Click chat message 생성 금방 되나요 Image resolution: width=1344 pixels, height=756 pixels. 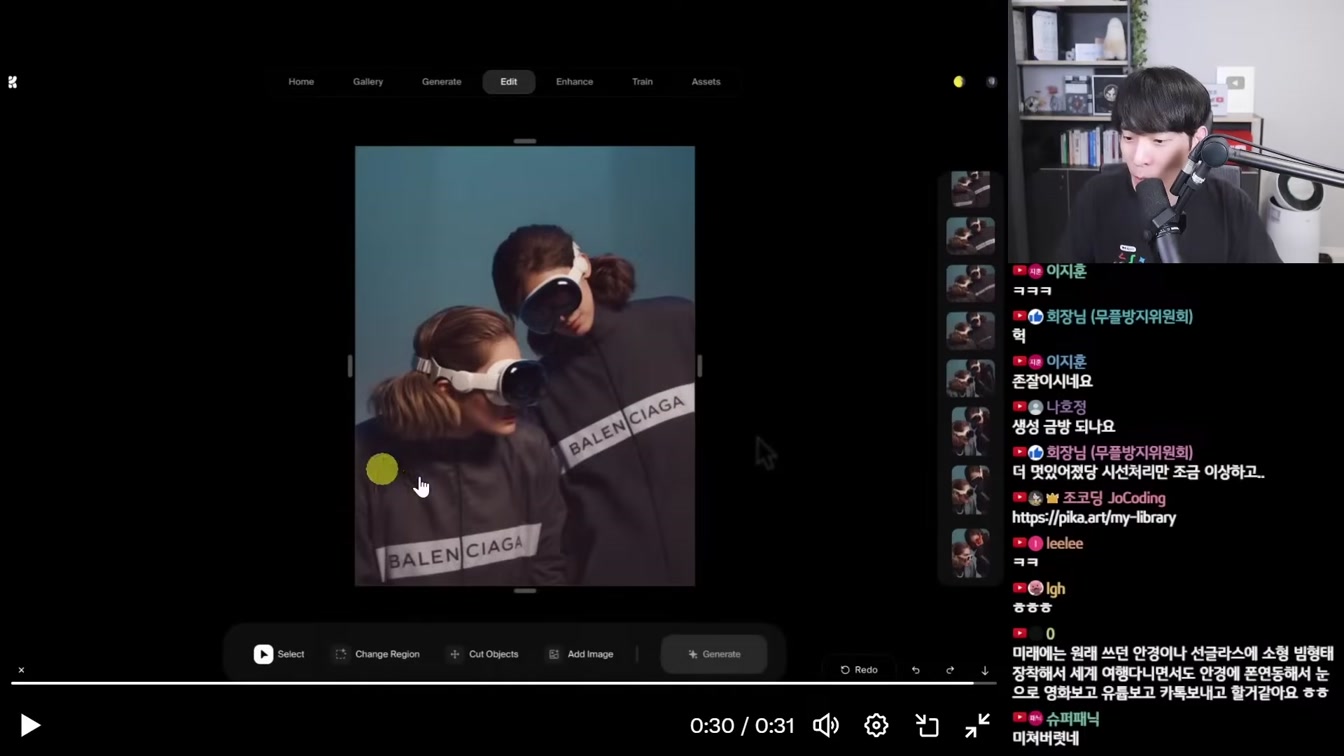coord(1063,427)
